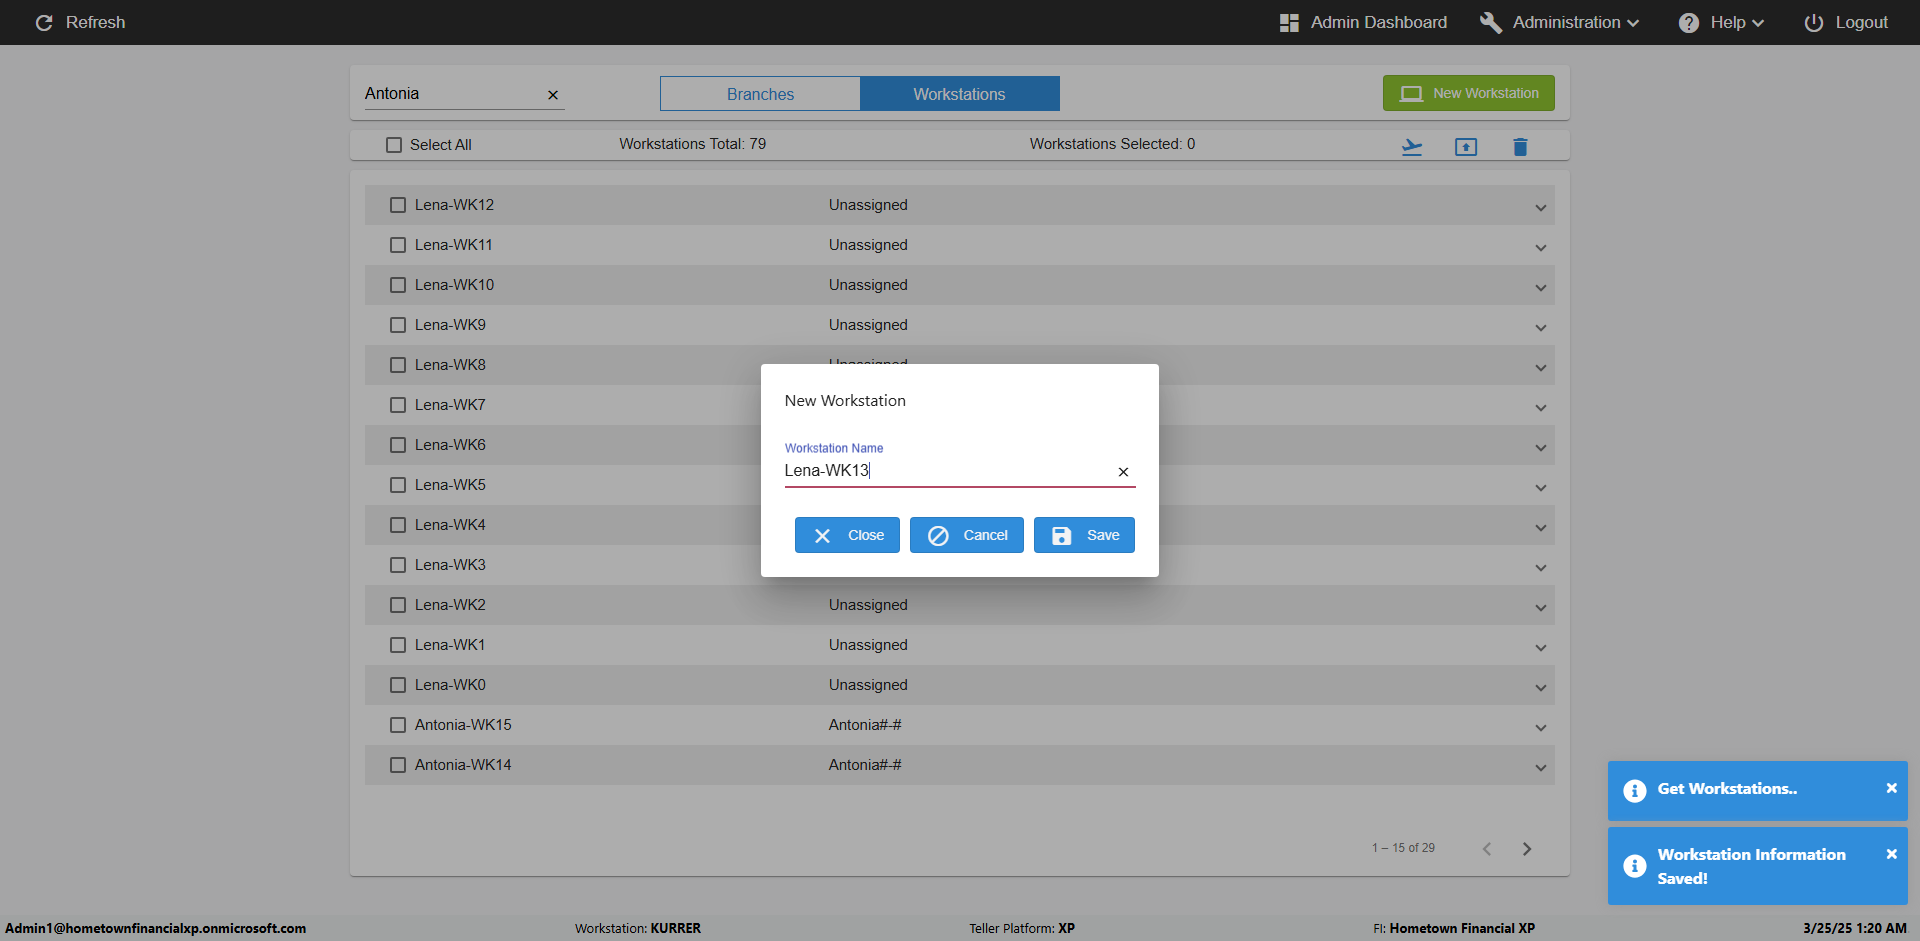This screenshot has width=1920, height=941.
Task: Click the admin email in status bar
Action: [156, 928]
